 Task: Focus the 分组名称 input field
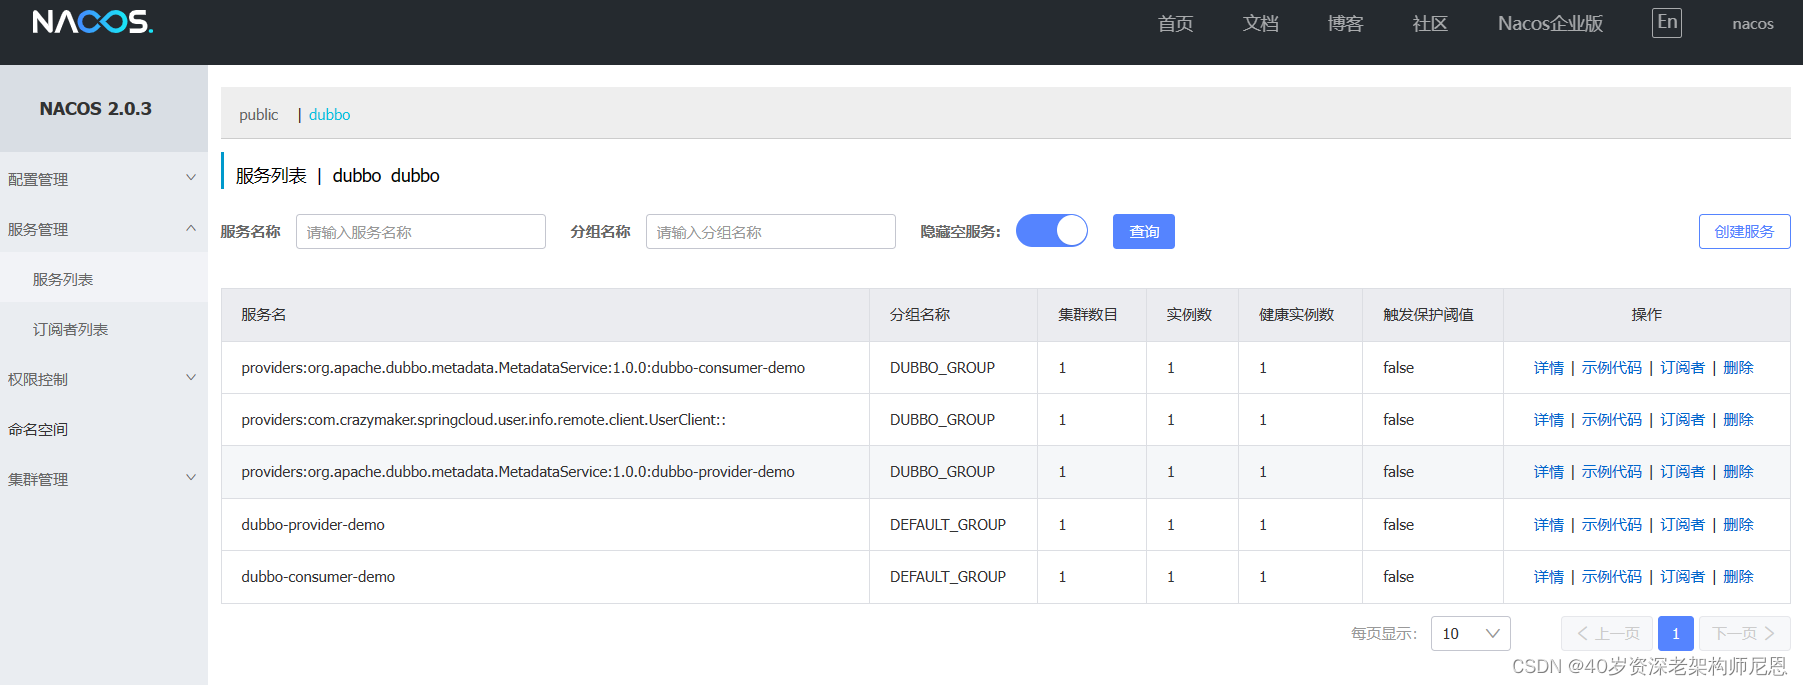click(x=770, y=231)
